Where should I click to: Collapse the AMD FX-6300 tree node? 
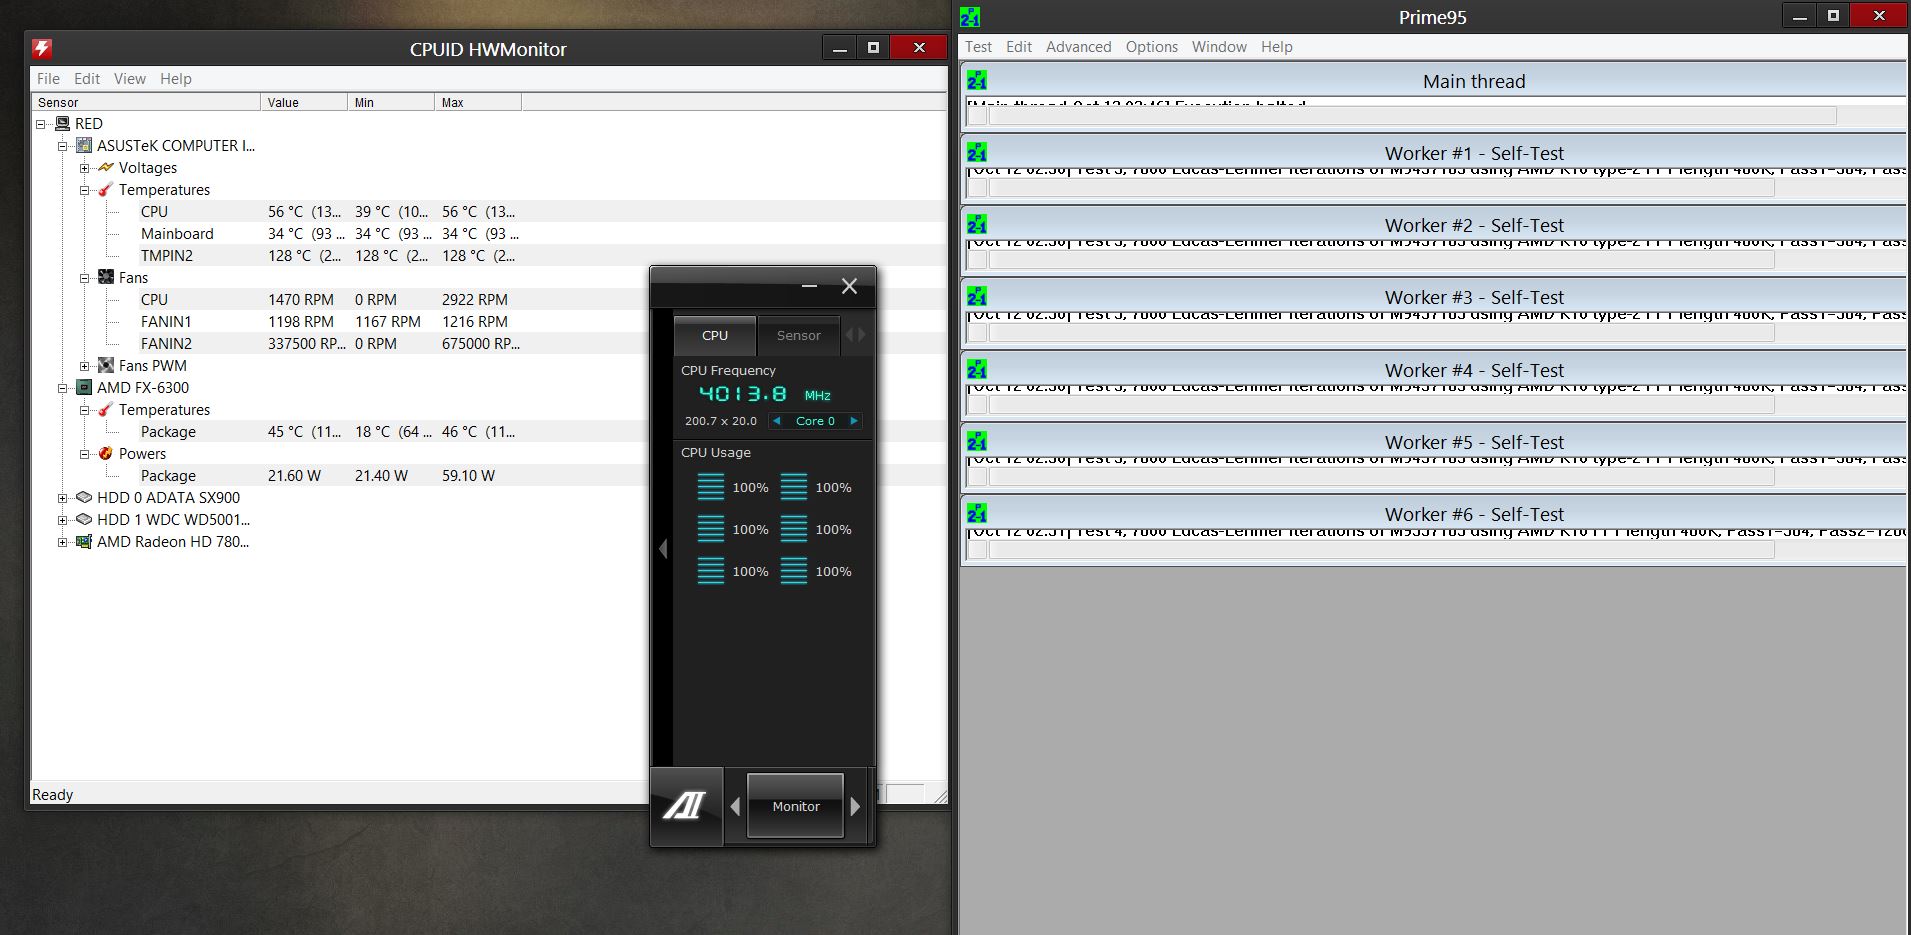63,388
